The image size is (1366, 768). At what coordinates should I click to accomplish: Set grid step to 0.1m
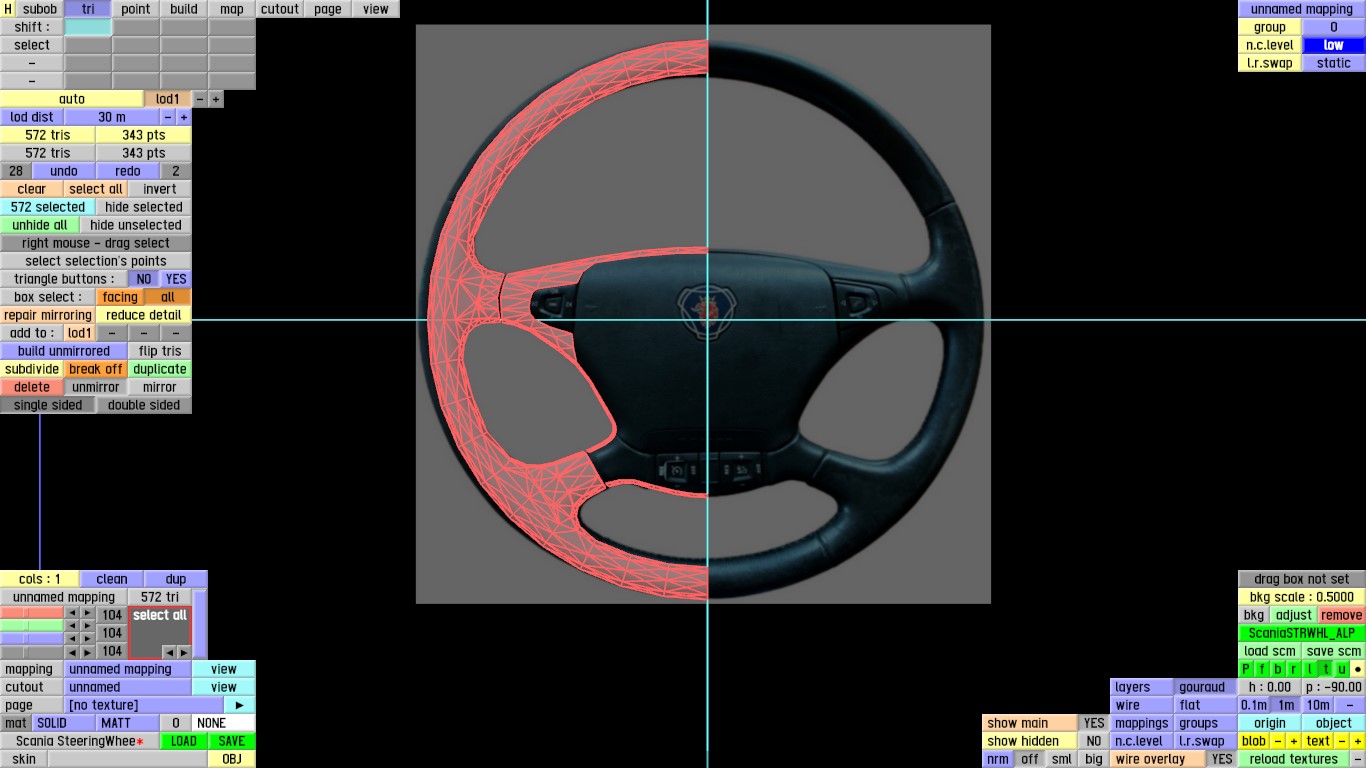coord(1254,705)
